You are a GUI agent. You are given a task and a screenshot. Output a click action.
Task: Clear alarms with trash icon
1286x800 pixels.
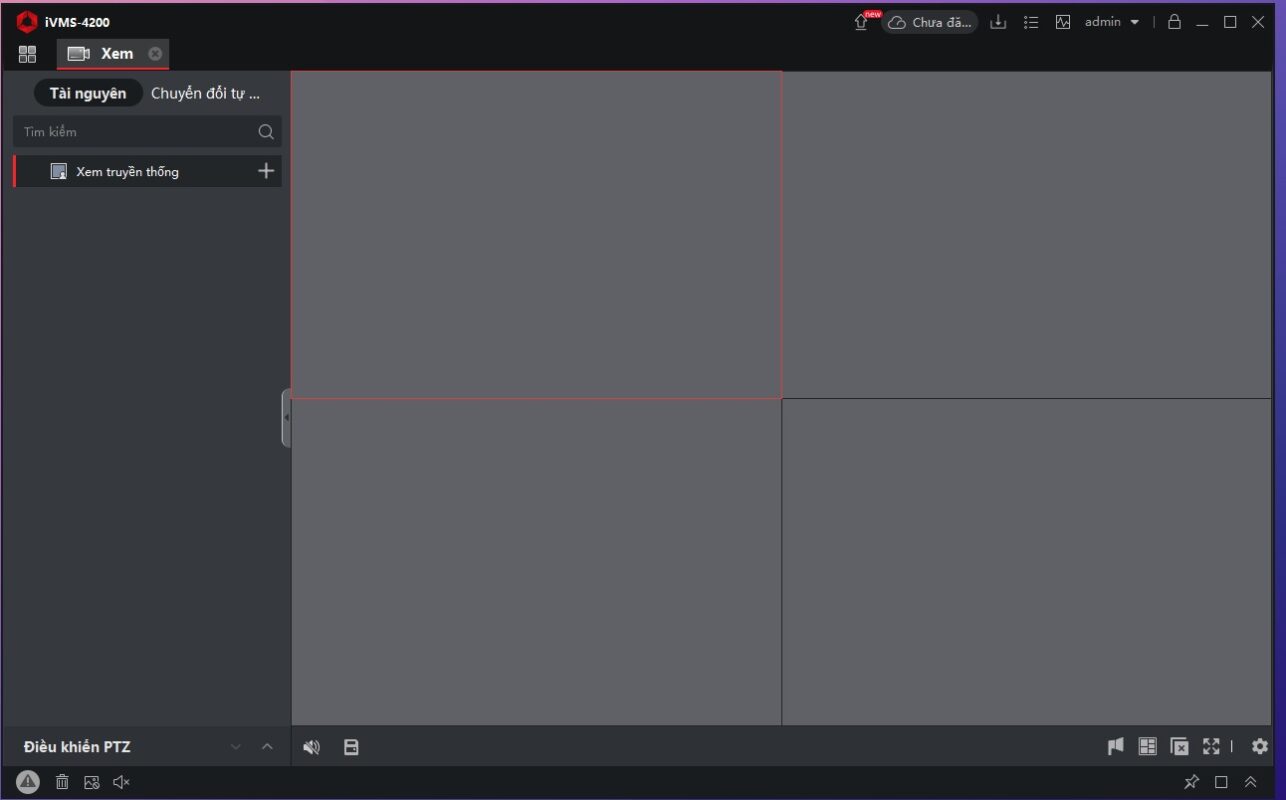pyautogui.click(x=62, y=782)
